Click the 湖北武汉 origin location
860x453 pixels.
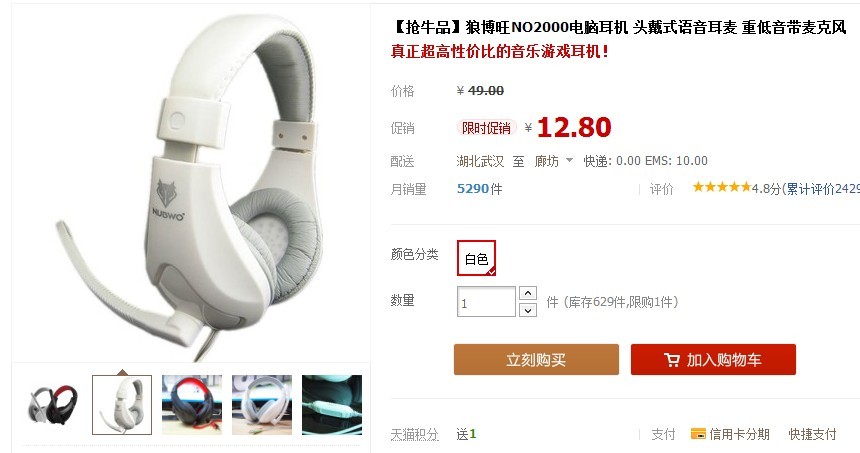tap(480, 161)
